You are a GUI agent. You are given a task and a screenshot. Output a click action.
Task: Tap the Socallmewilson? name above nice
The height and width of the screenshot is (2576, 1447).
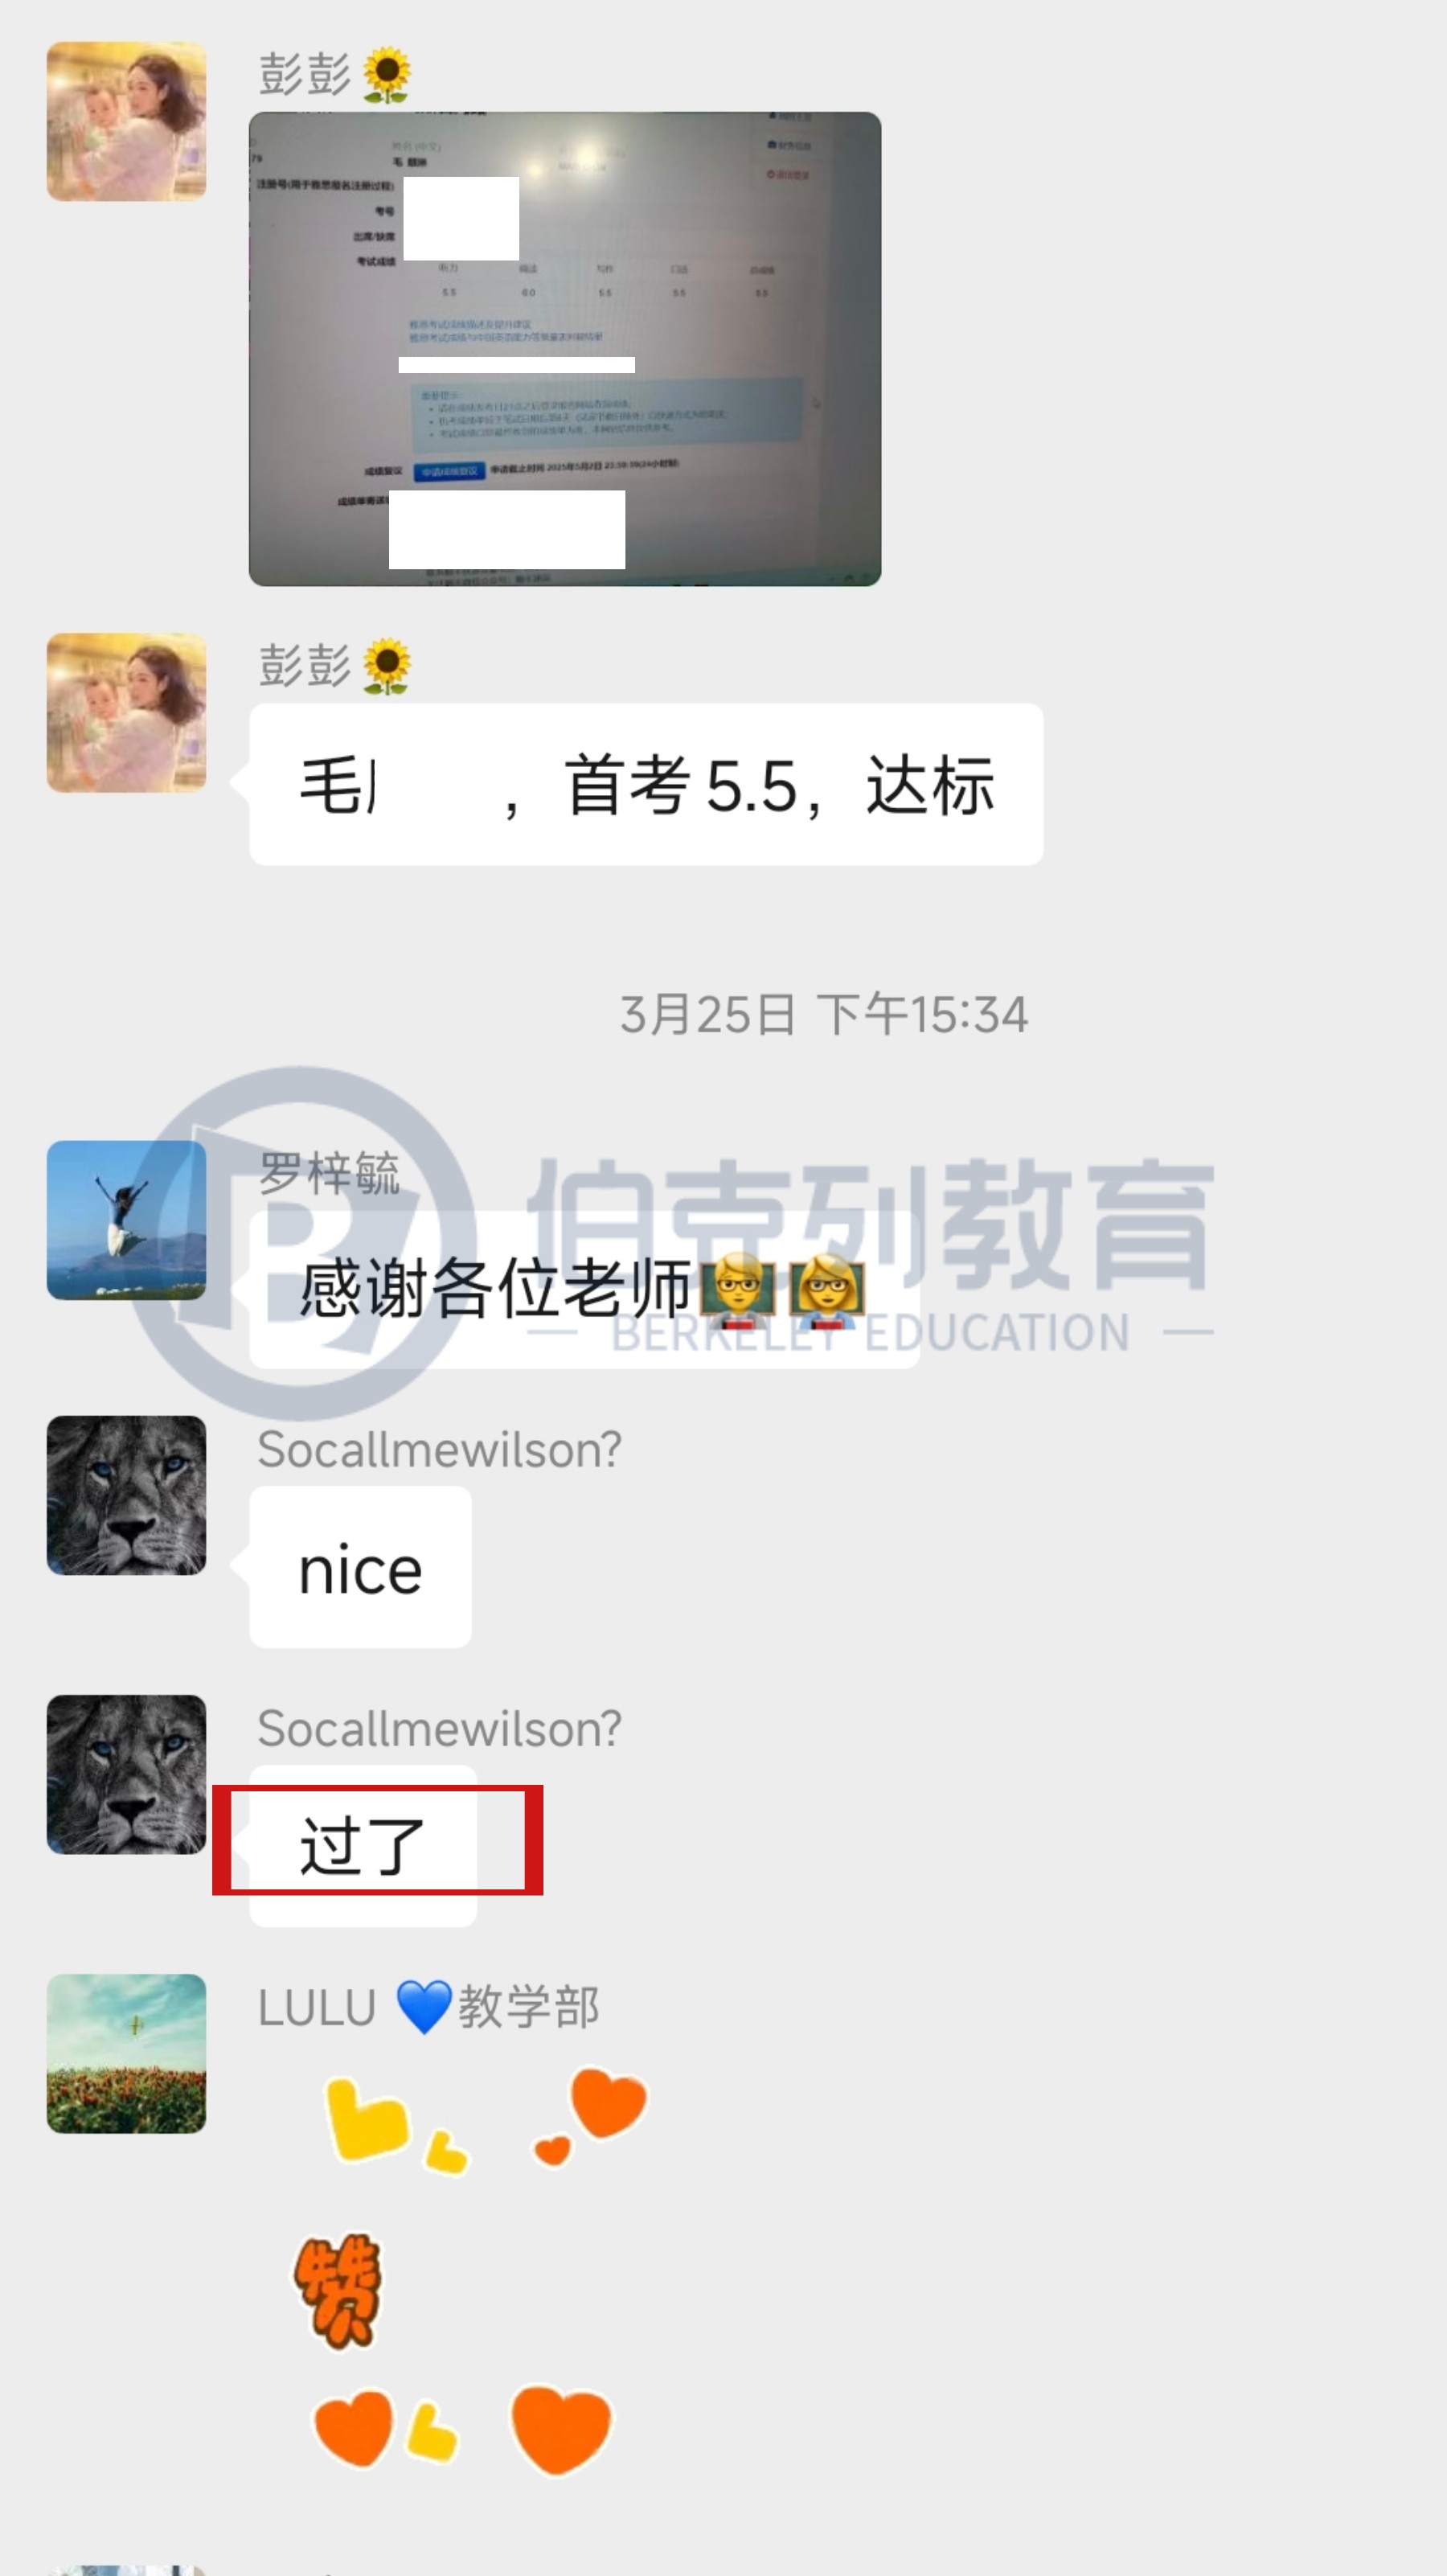click(x=439, y=1450)
